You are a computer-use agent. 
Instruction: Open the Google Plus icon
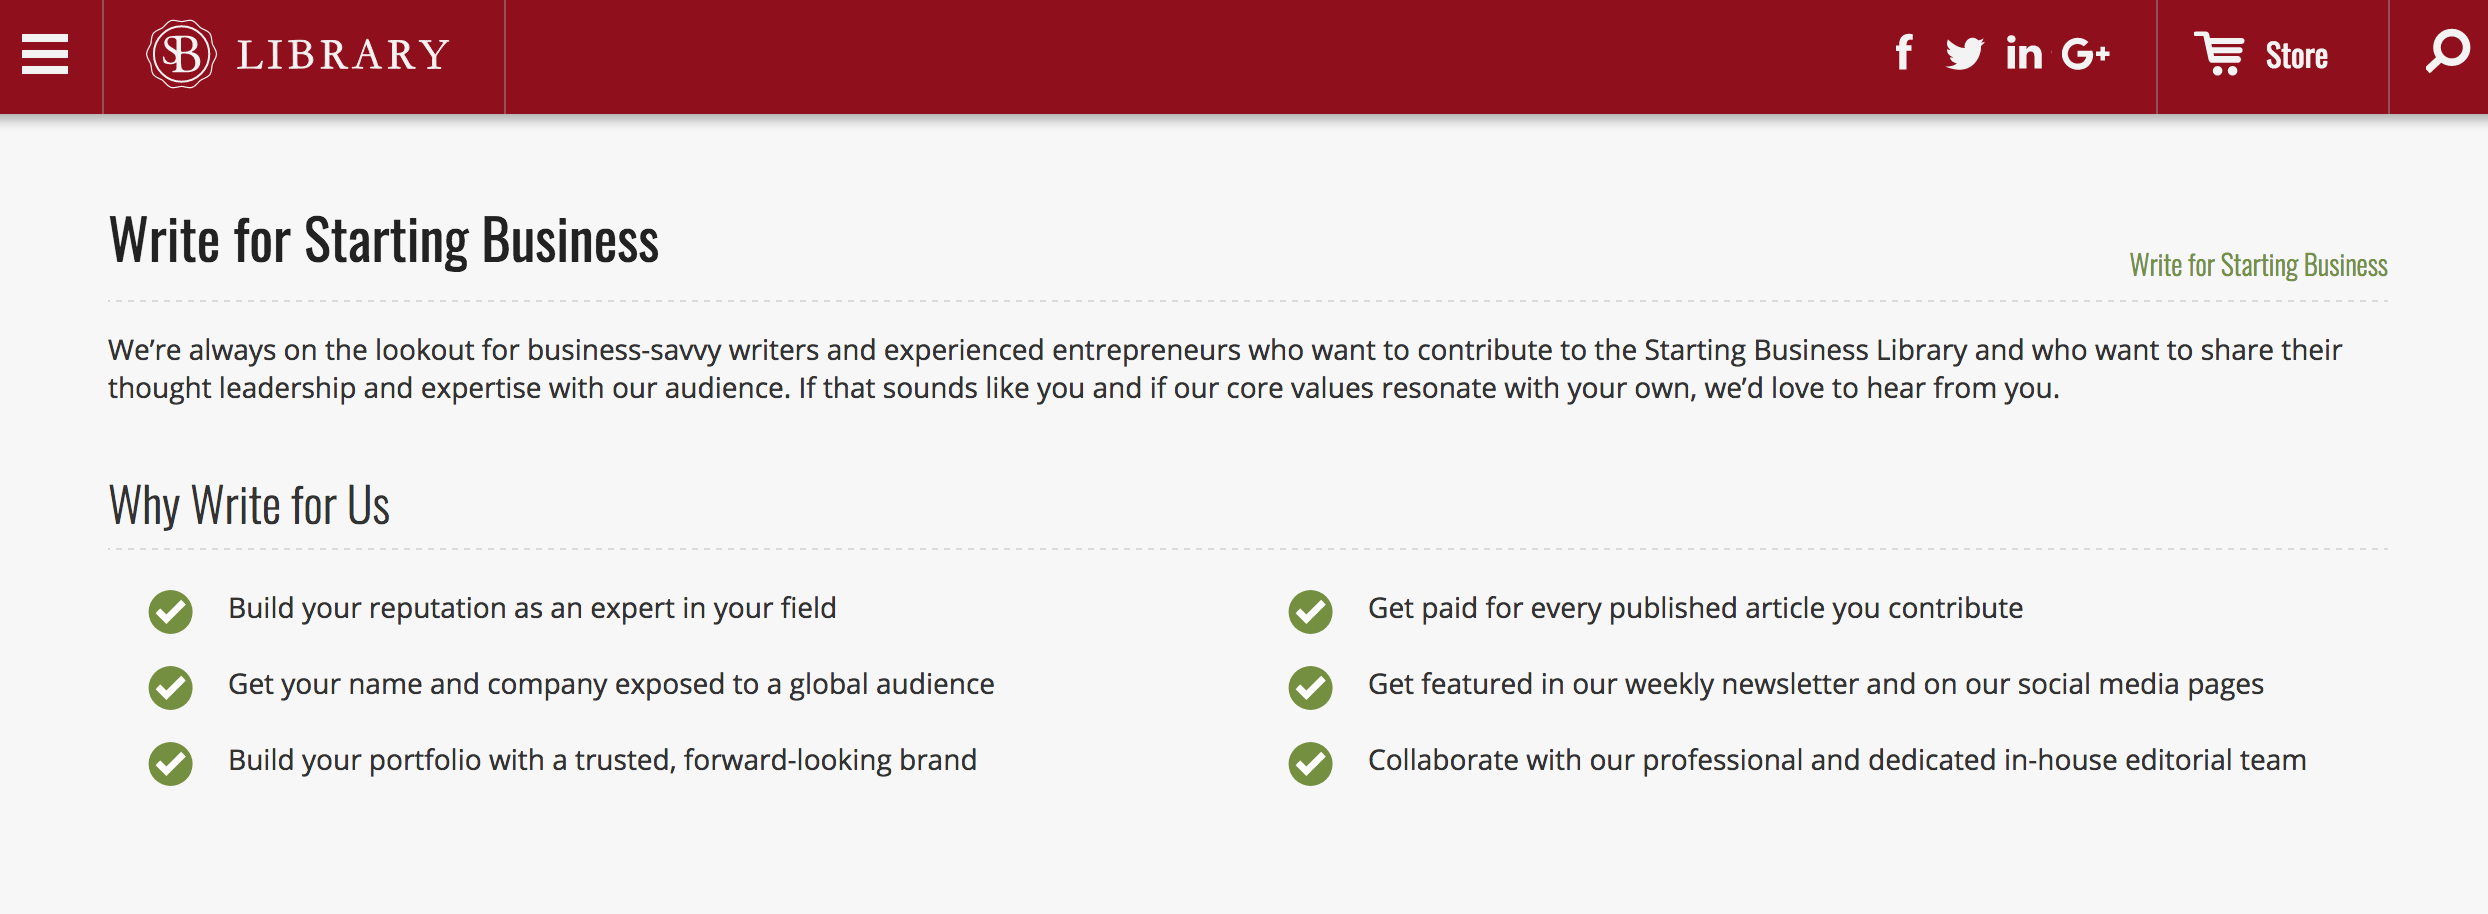[x=2085, y=53]
